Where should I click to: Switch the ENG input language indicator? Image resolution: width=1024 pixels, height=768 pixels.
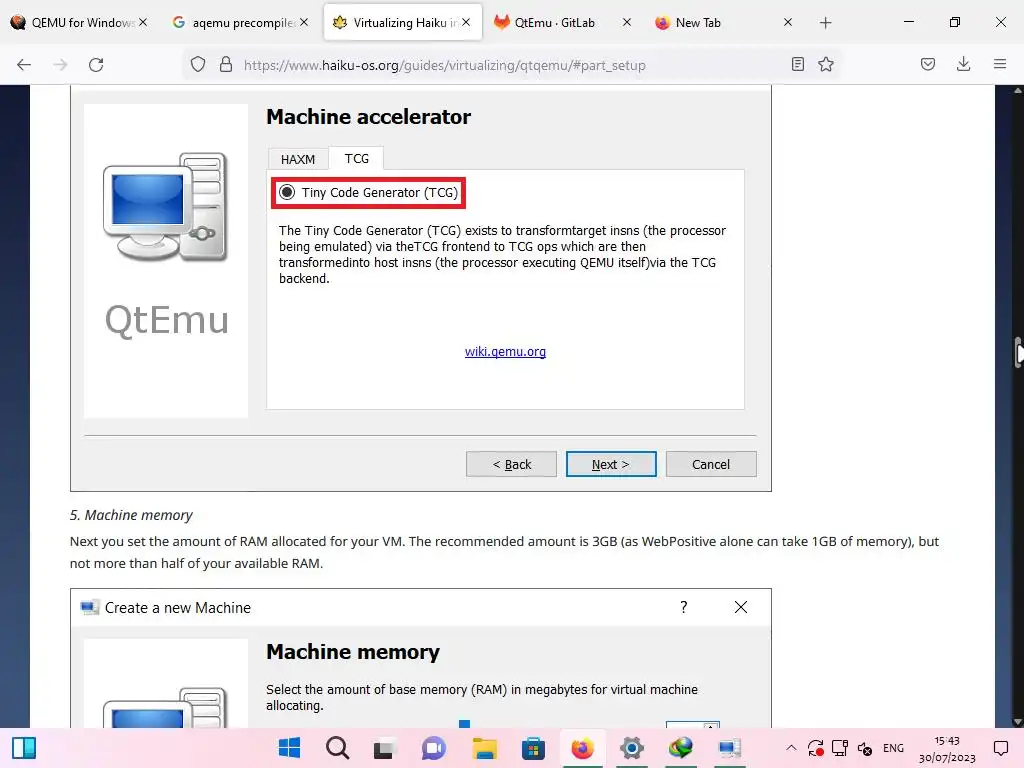893,748
